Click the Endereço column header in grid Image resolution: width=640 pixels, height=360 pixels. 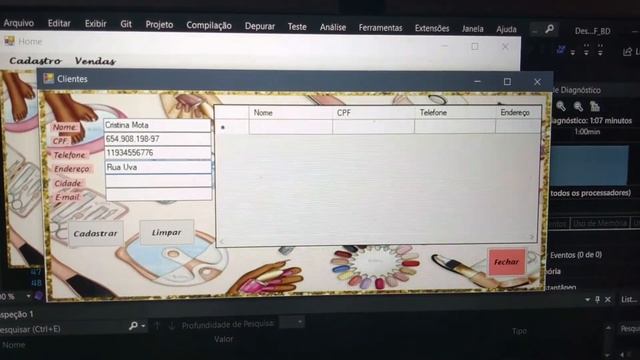[518, 113]
